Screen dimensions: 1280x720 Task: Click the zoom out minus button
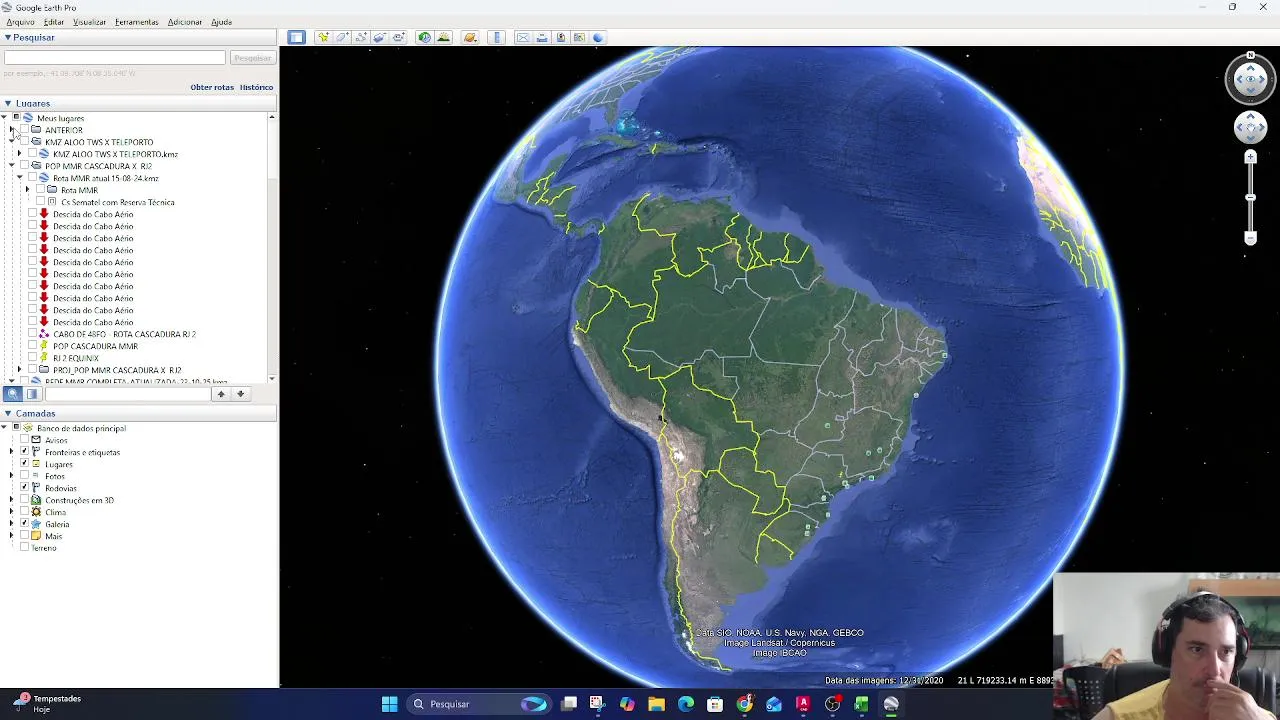click(1250, 238)
